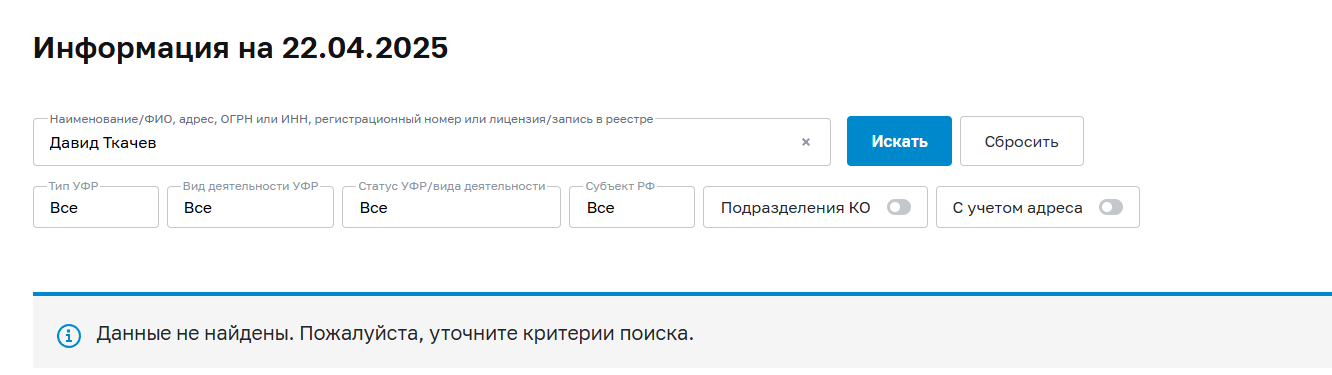This screenshot has width=1332, height=375.
Task: Enable the С учетом адреса switch
Action: [1111, 208]
